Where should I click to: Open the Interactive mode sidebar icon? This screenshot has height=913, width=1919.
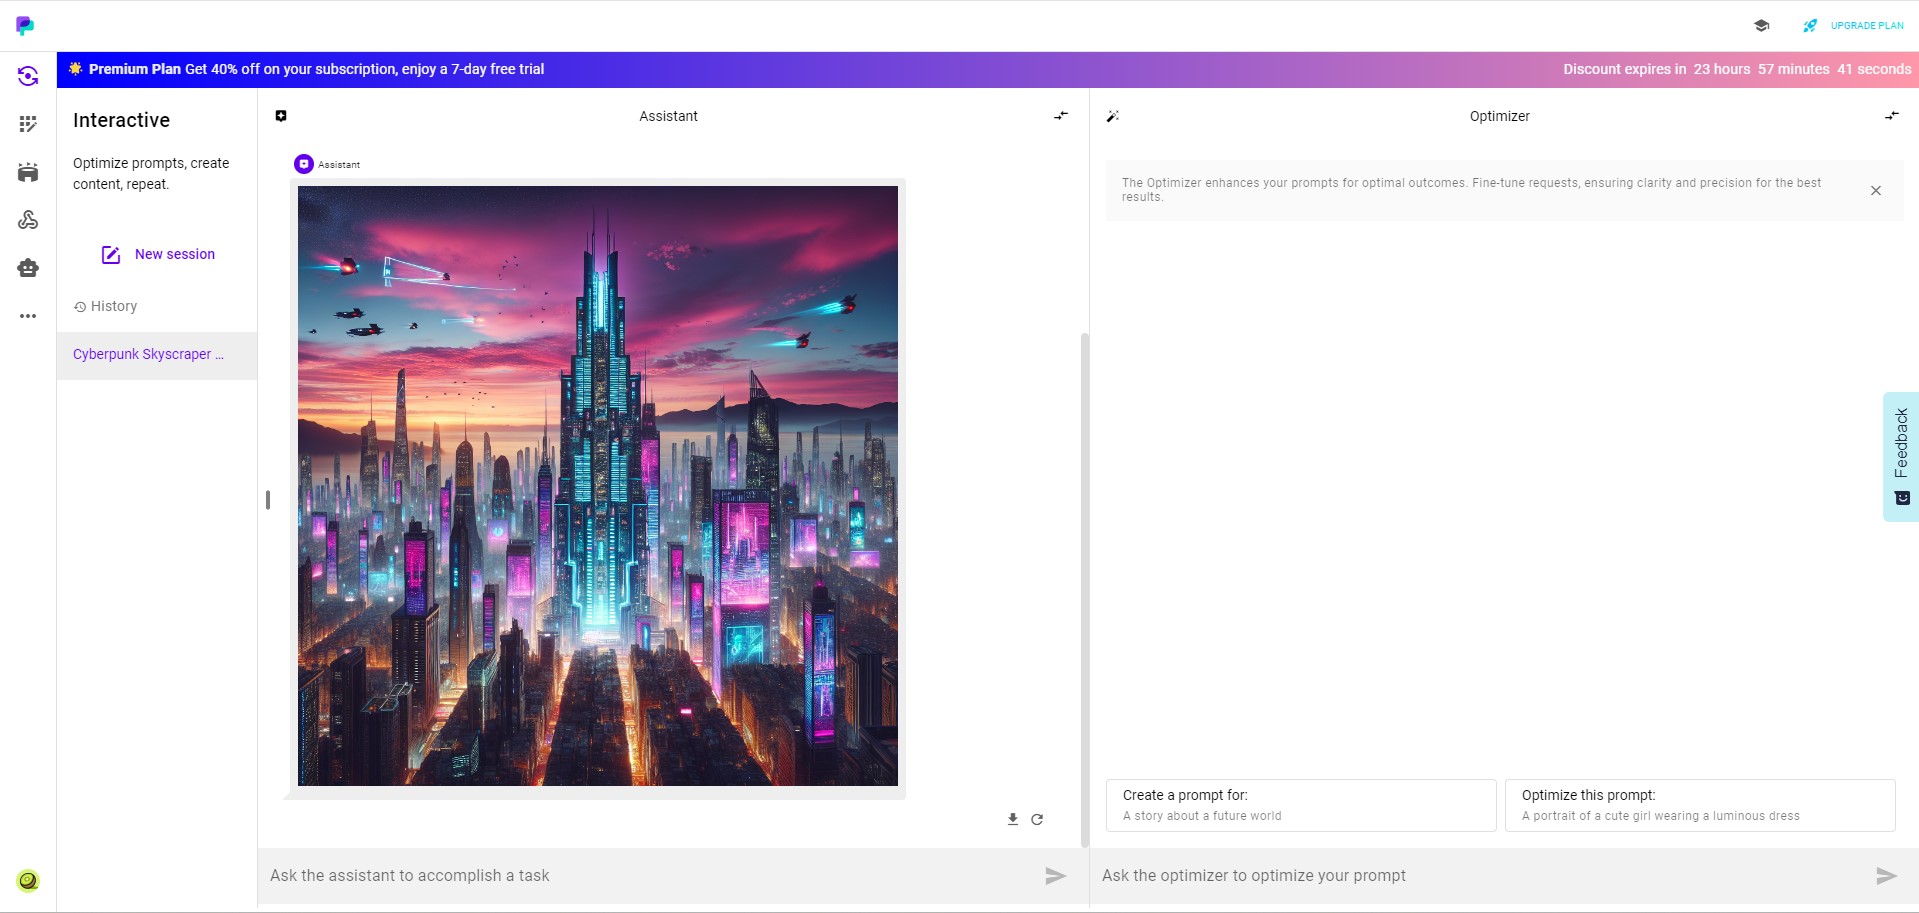click(x=28, y=76)
